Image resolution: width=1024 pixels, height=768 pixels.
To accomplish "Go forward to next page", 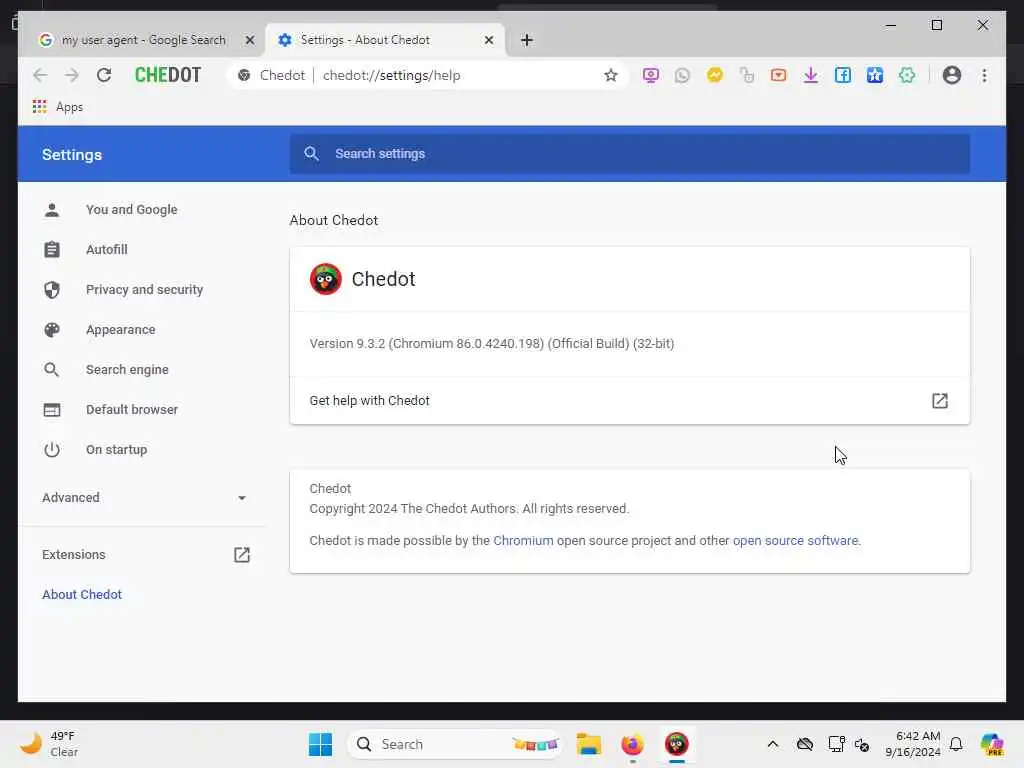I will 72,76.
